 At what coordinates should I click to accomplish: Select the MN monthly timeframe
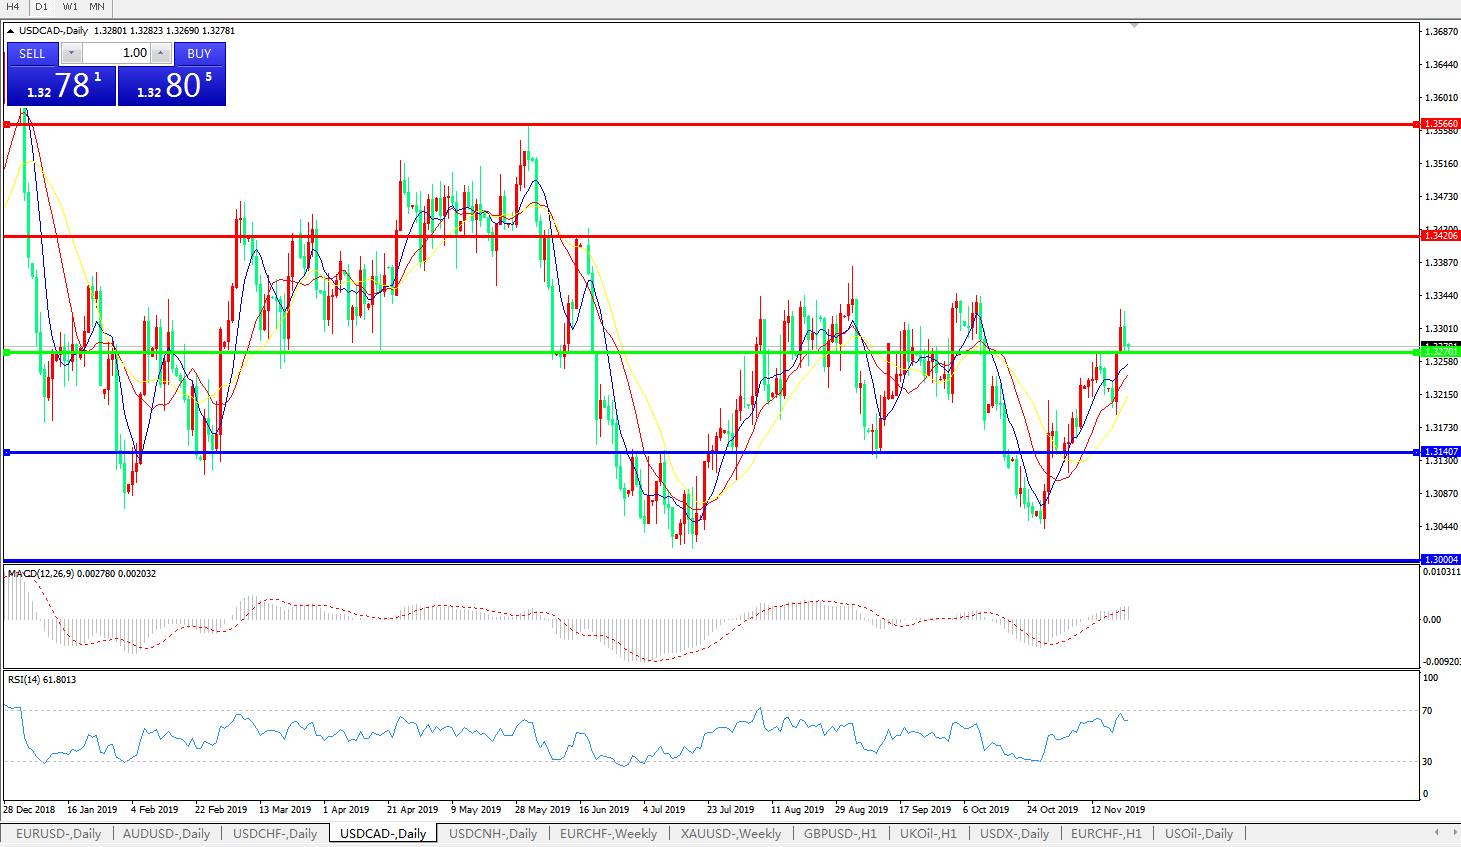pyautogui.click(x=97, y=7)
